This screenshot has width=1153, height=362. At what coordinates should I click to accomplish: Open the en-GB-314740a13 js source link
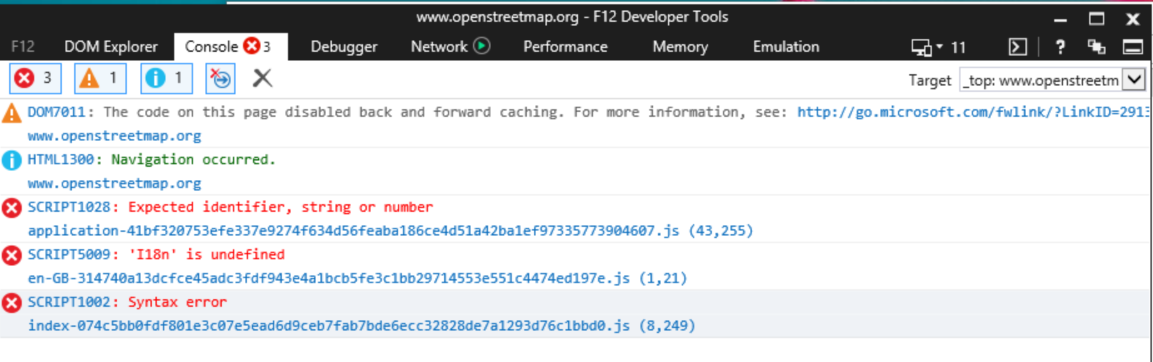pyautogui.click(x=357, y=278)
